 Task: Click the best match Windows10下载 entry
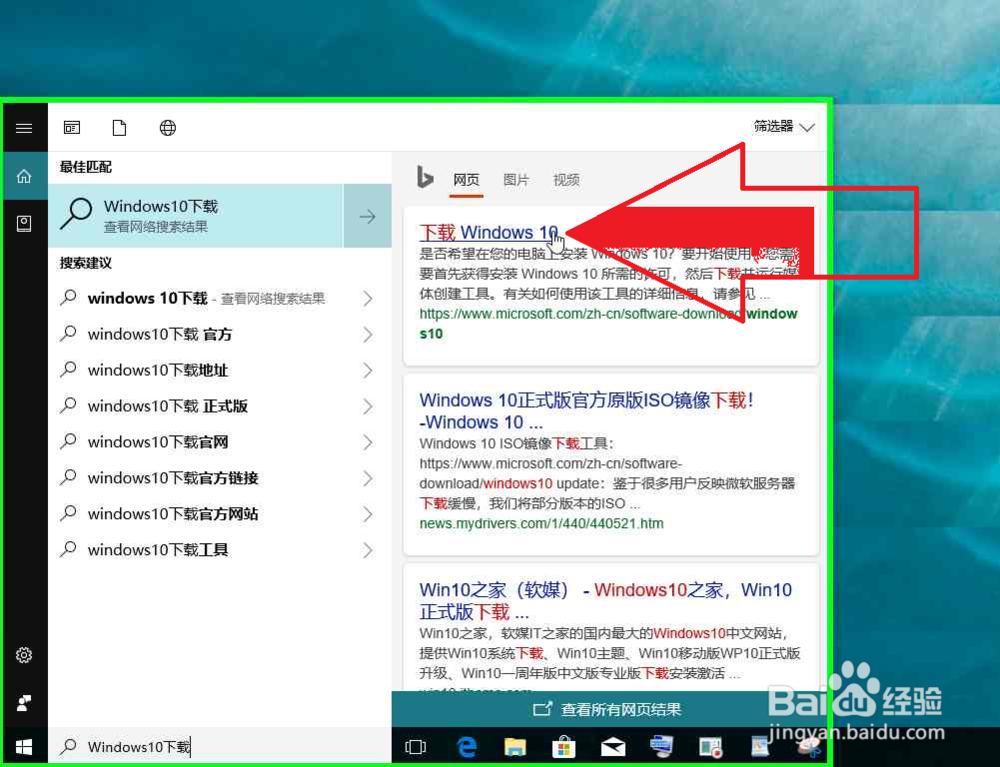(196, 216)
